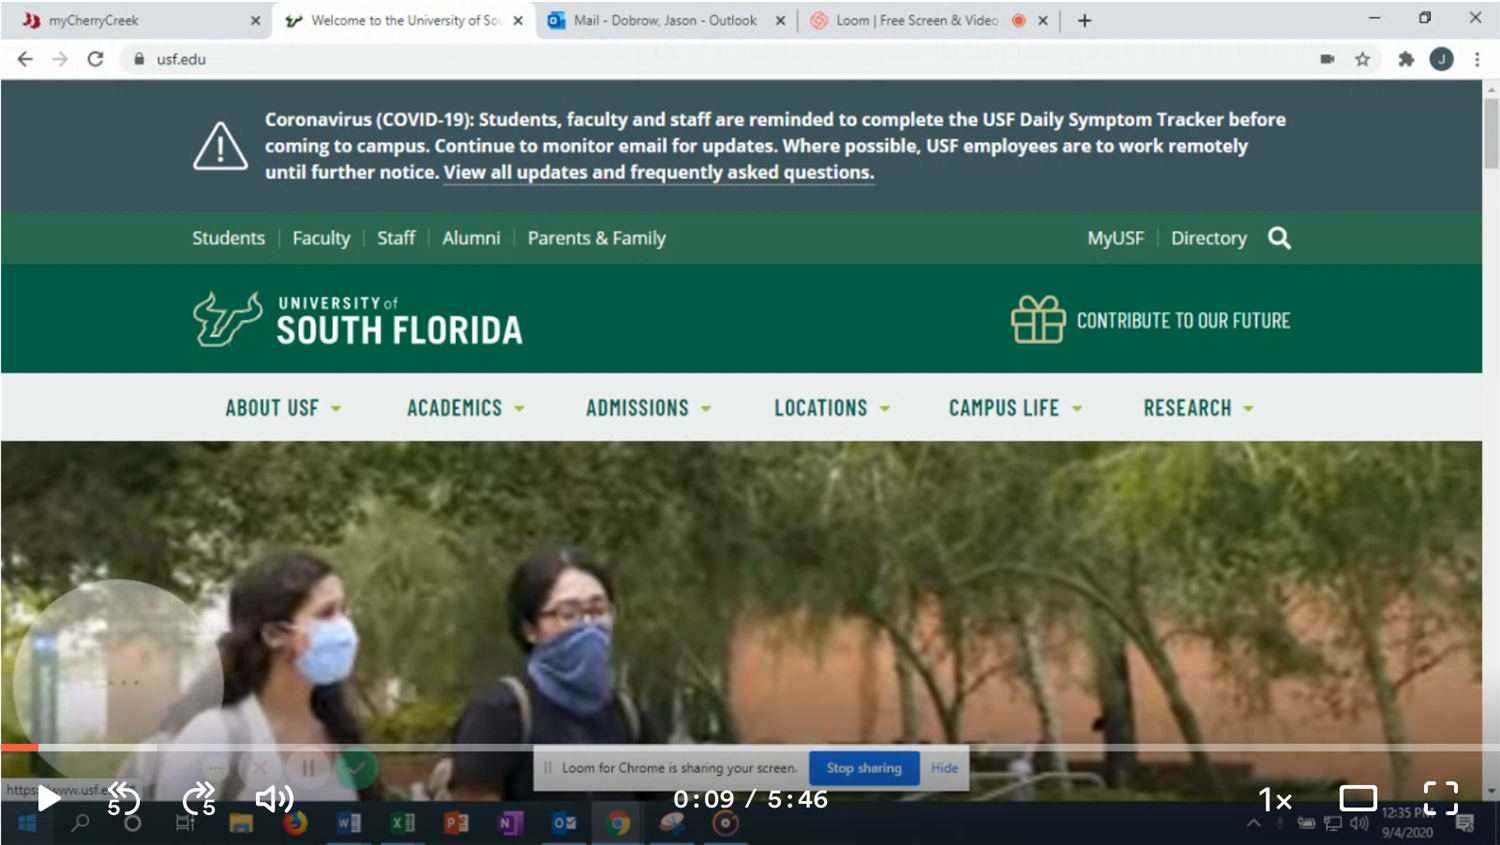The height and width of the screenshot is (845, 1500).
Task: Click the Loom green checkmark finish button
Action: [x=356, y=768]
